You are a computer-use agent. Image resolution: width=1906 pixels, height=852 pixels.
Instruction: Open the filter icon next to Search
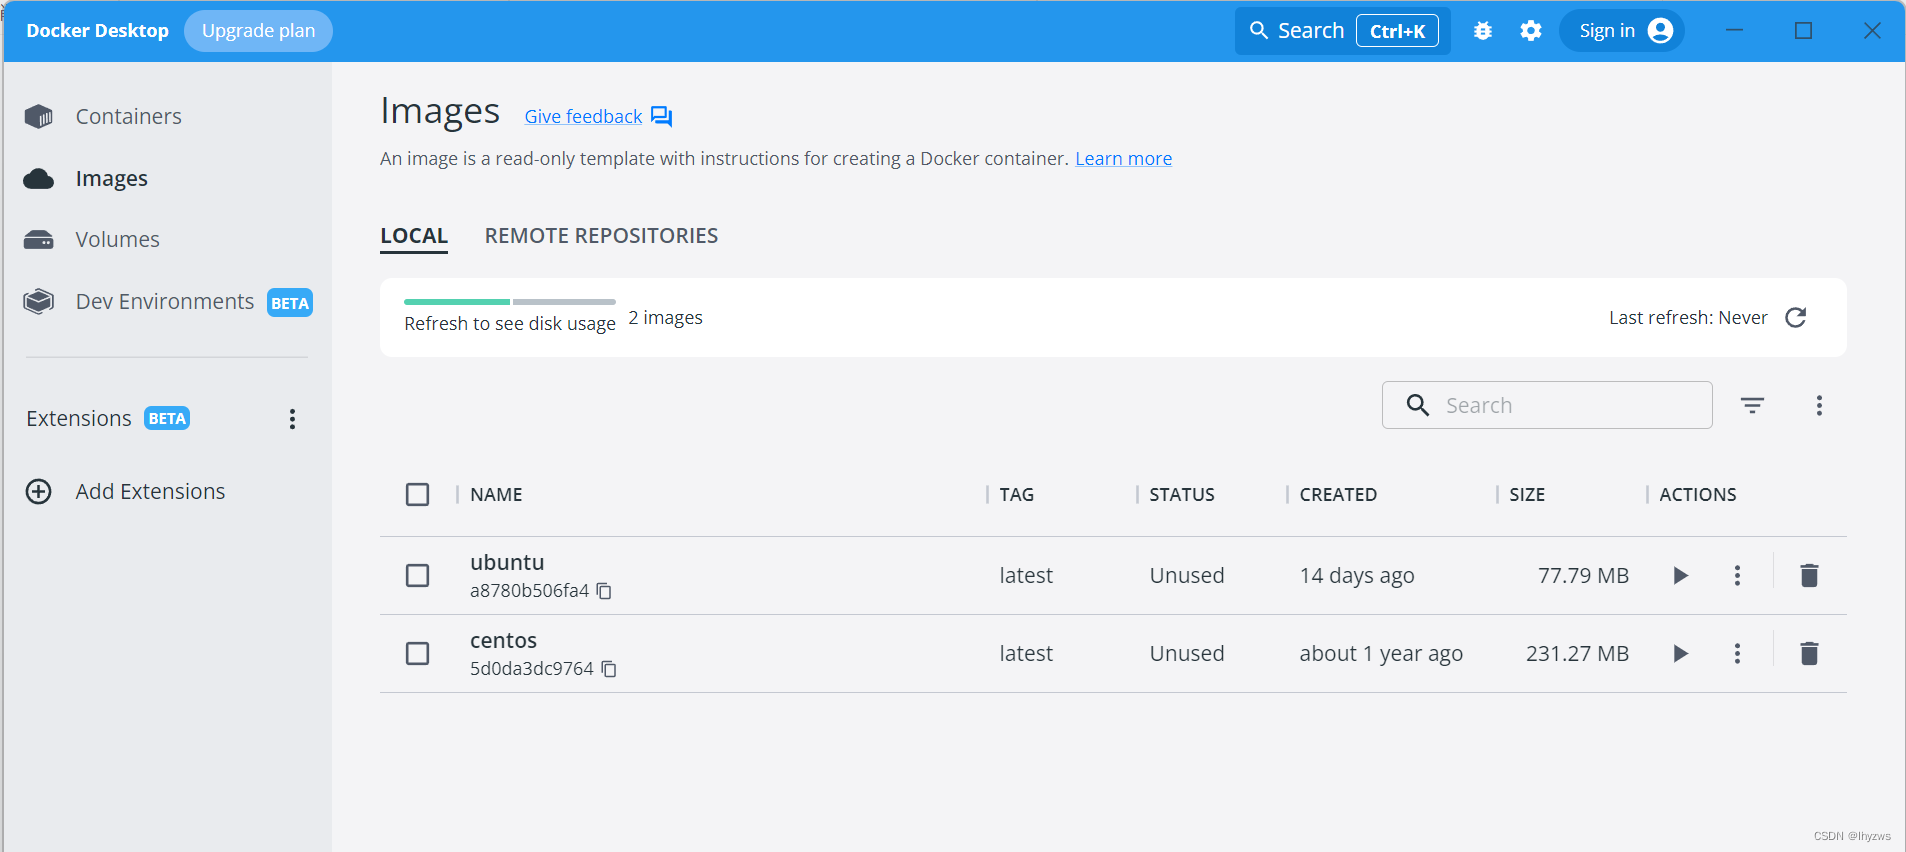[1752, 405]
